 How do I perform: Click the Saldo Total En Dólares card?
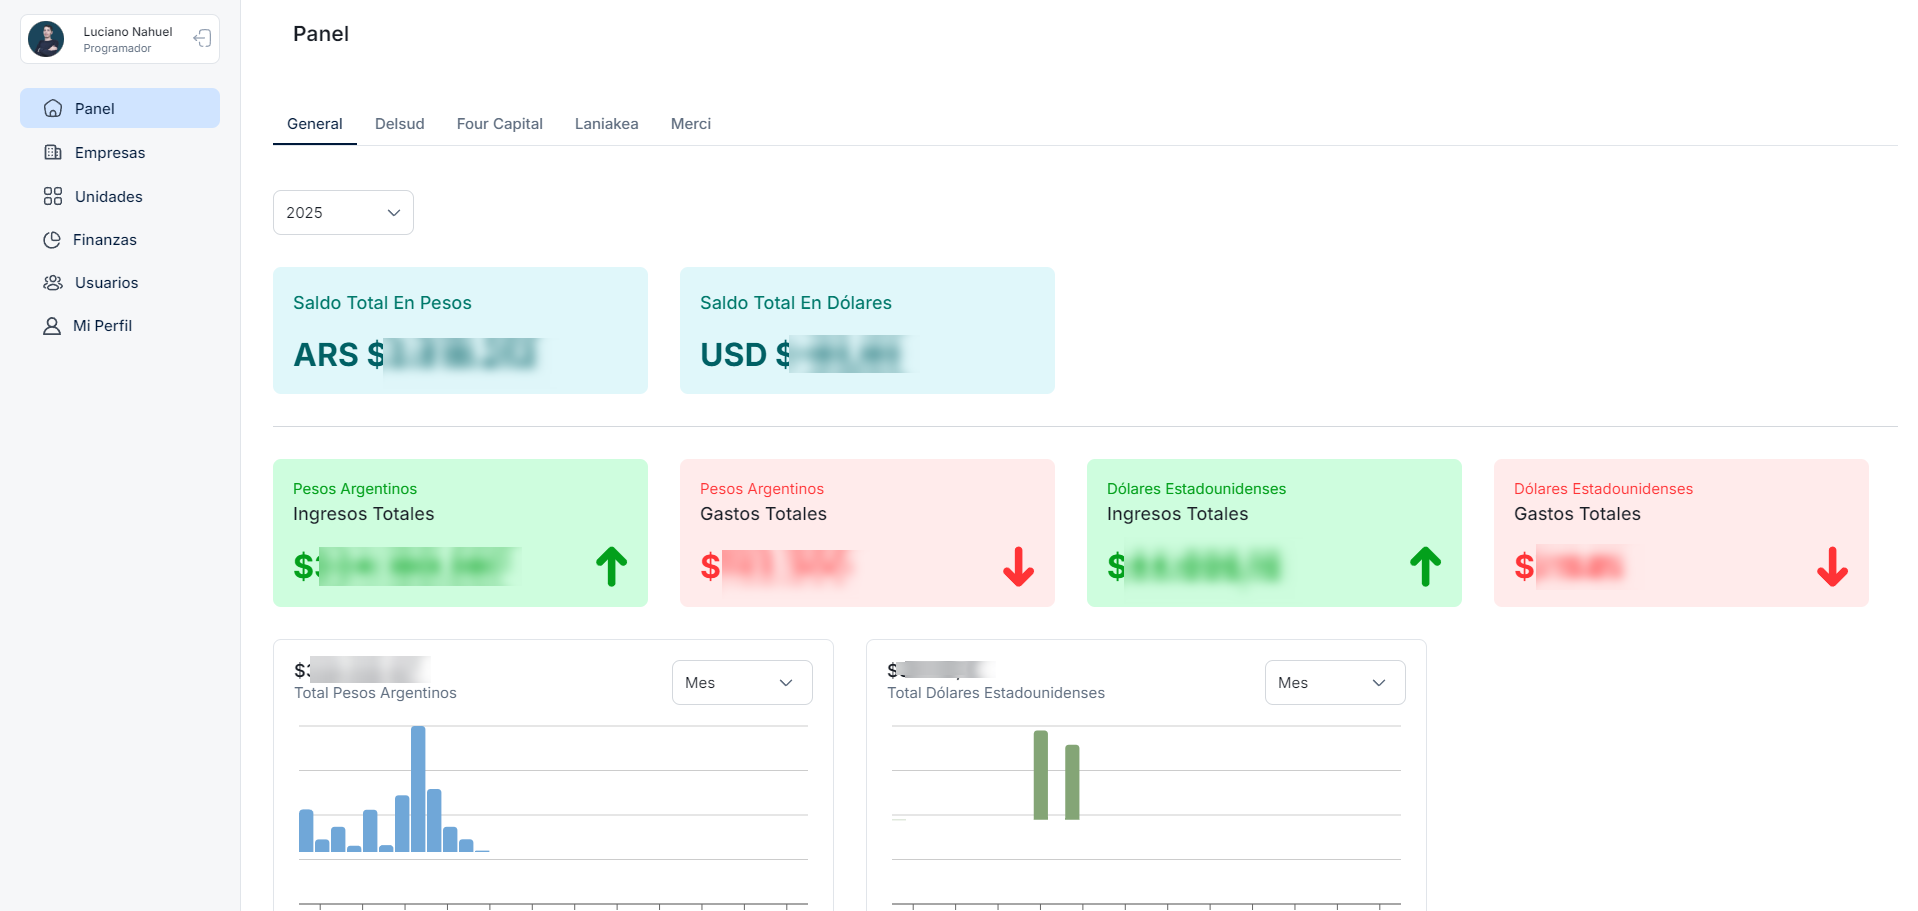tap(867, 330)
